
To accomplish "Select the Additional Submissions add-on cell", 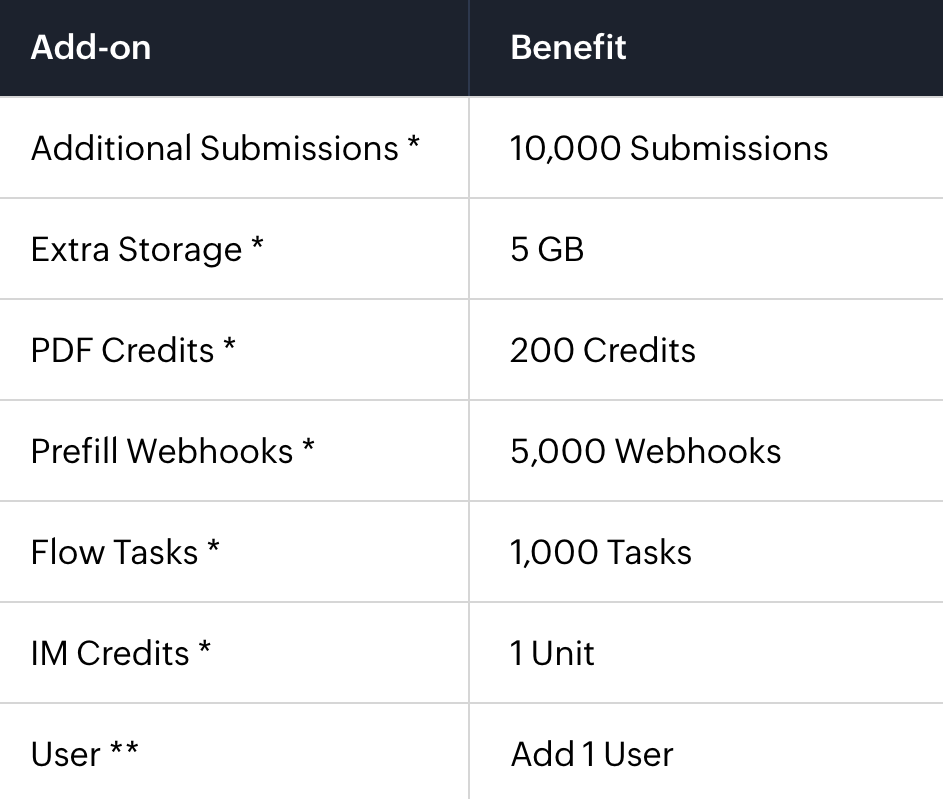I will pyautogui.click(x=234, y=148).
